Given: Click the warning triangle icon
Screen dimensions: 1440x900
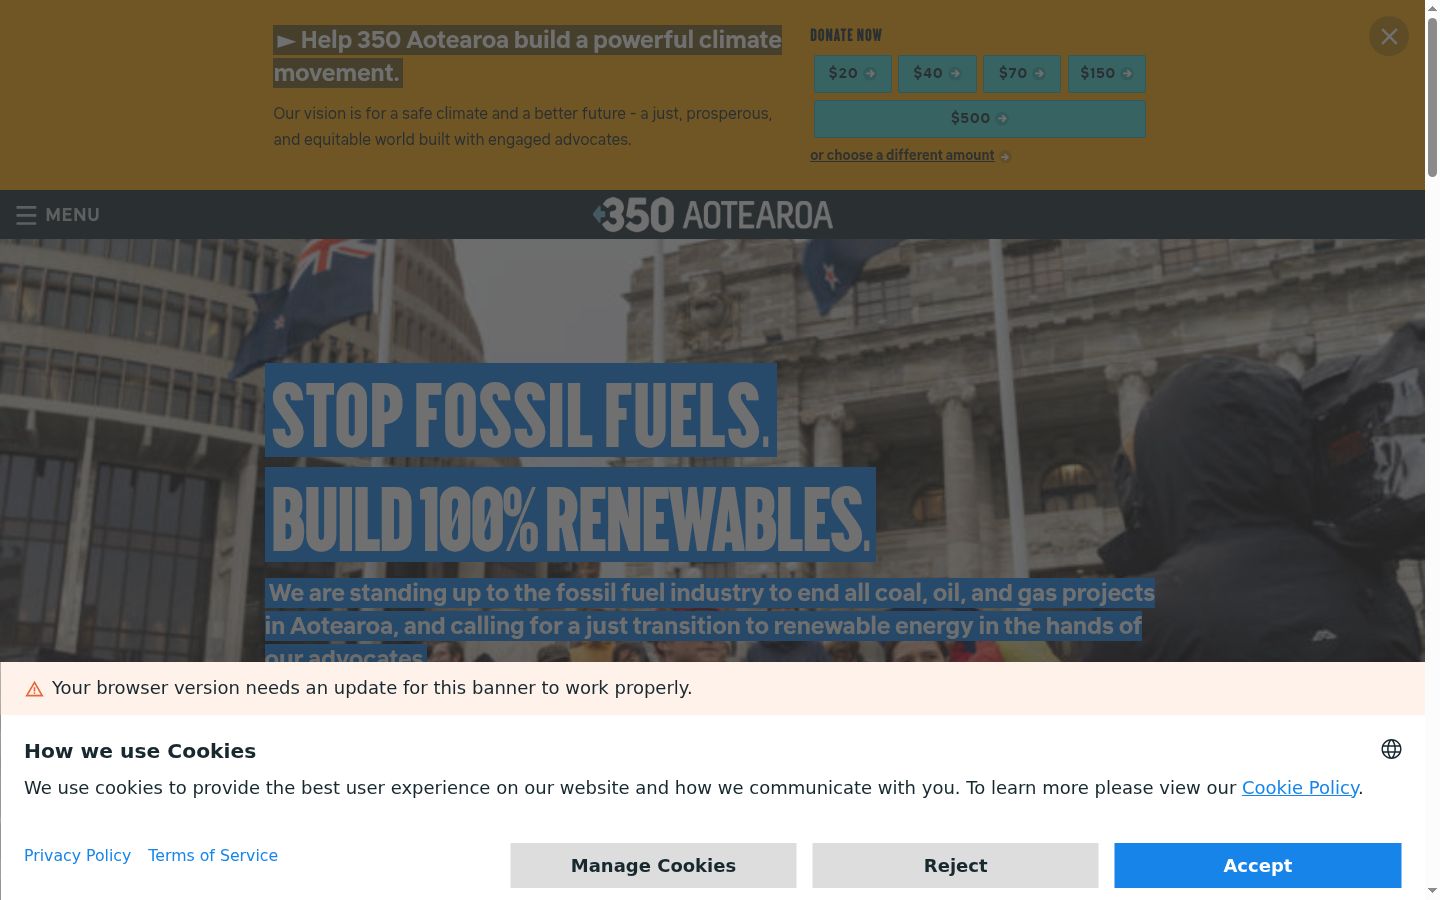Looking at the screenshot, I should (34, 689).
